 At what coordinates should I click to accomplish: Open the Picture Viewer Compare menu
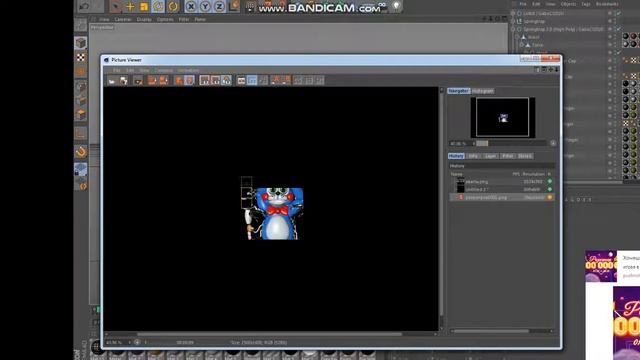pyautogui.click(x=164, y=71)
